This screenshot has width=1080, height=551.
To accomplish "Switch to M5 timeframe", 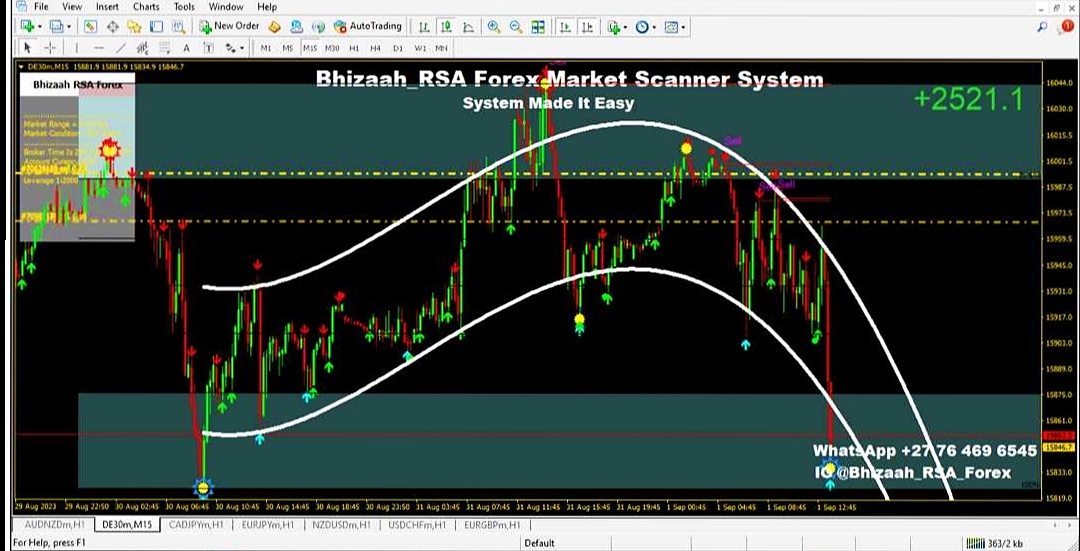I will click(x=288, y=48).
